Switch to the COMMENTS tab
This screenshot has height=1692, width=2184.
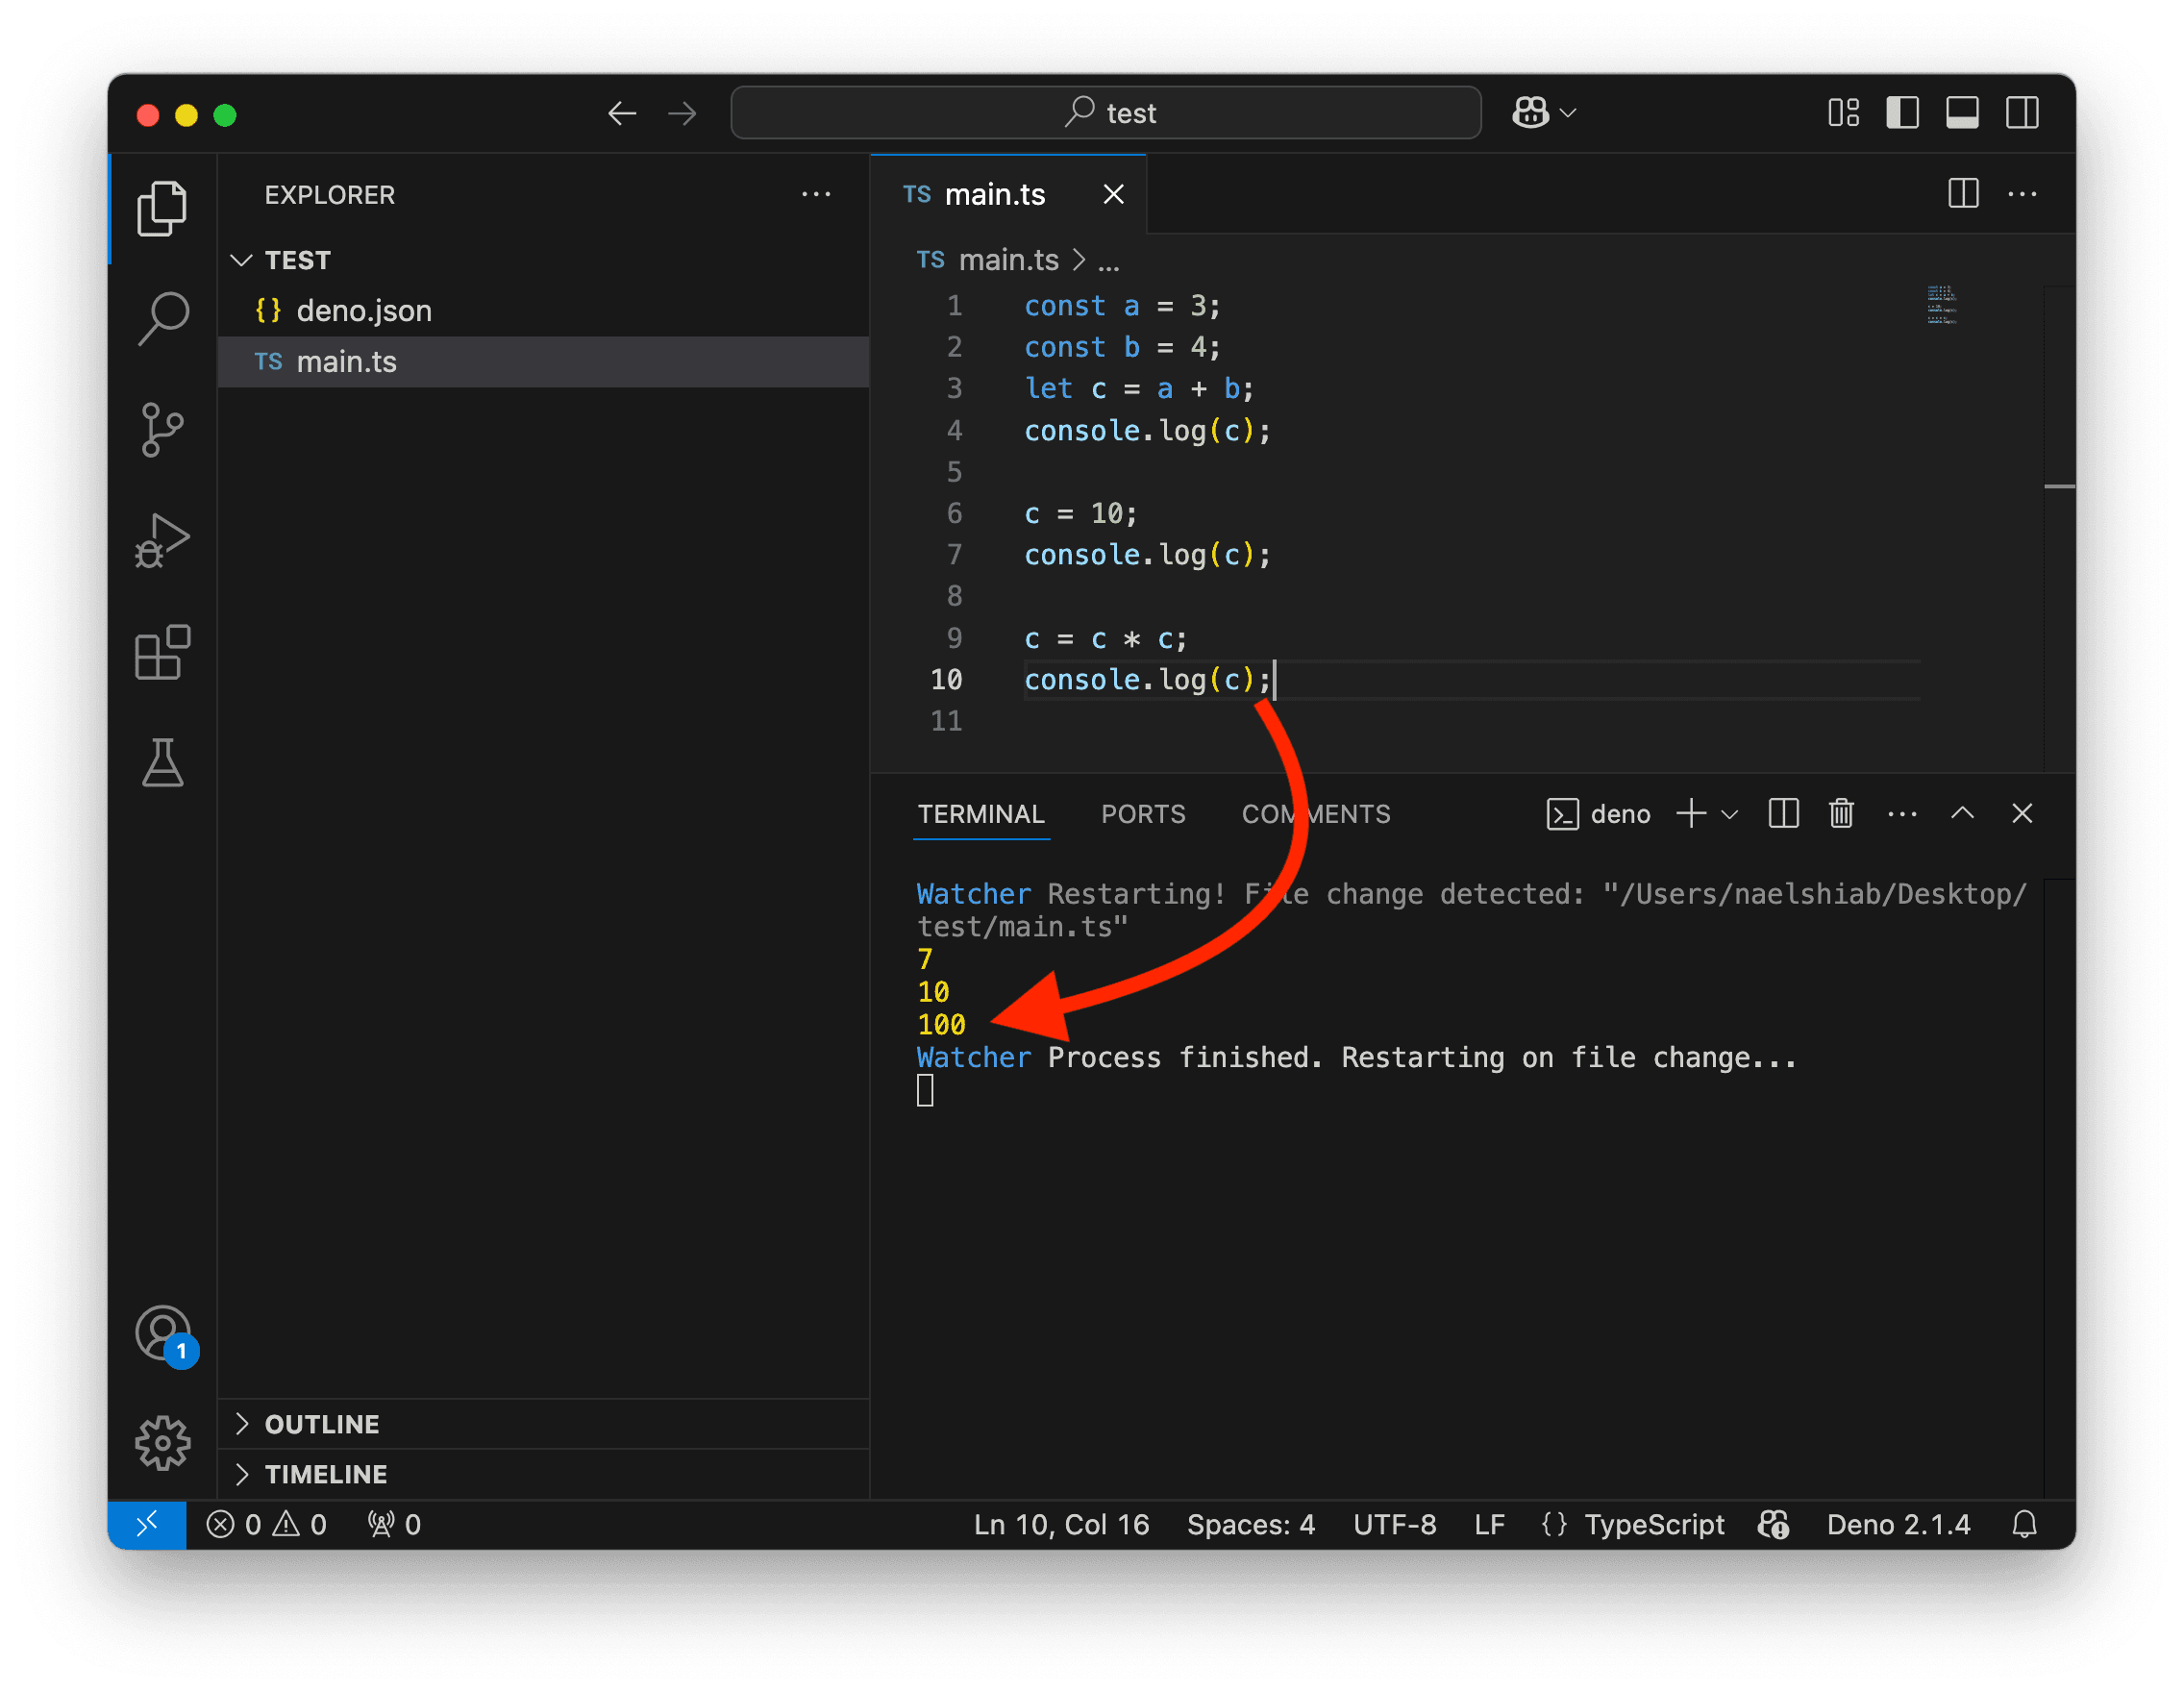click(x=1316, y=814)
